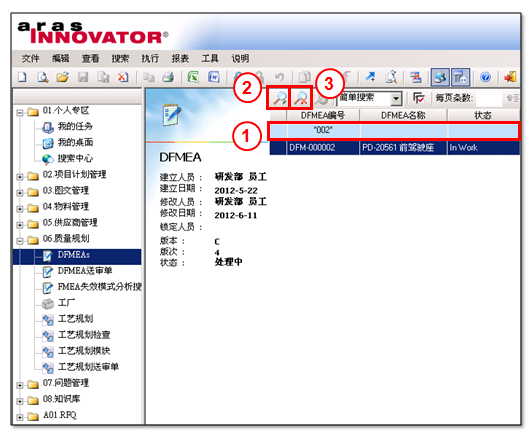Open the 简单搜索 search mode dropdown

[396, 99]
